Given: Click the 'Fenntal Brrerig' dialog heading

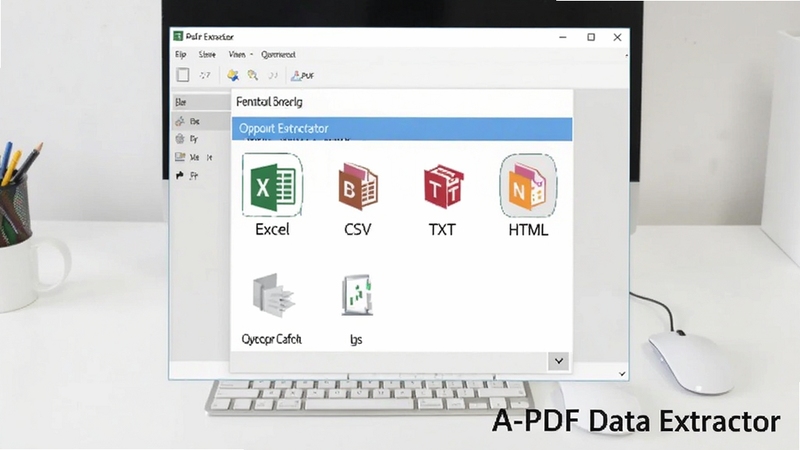Looking at the screenshot, I should click(x=269, y=102).
